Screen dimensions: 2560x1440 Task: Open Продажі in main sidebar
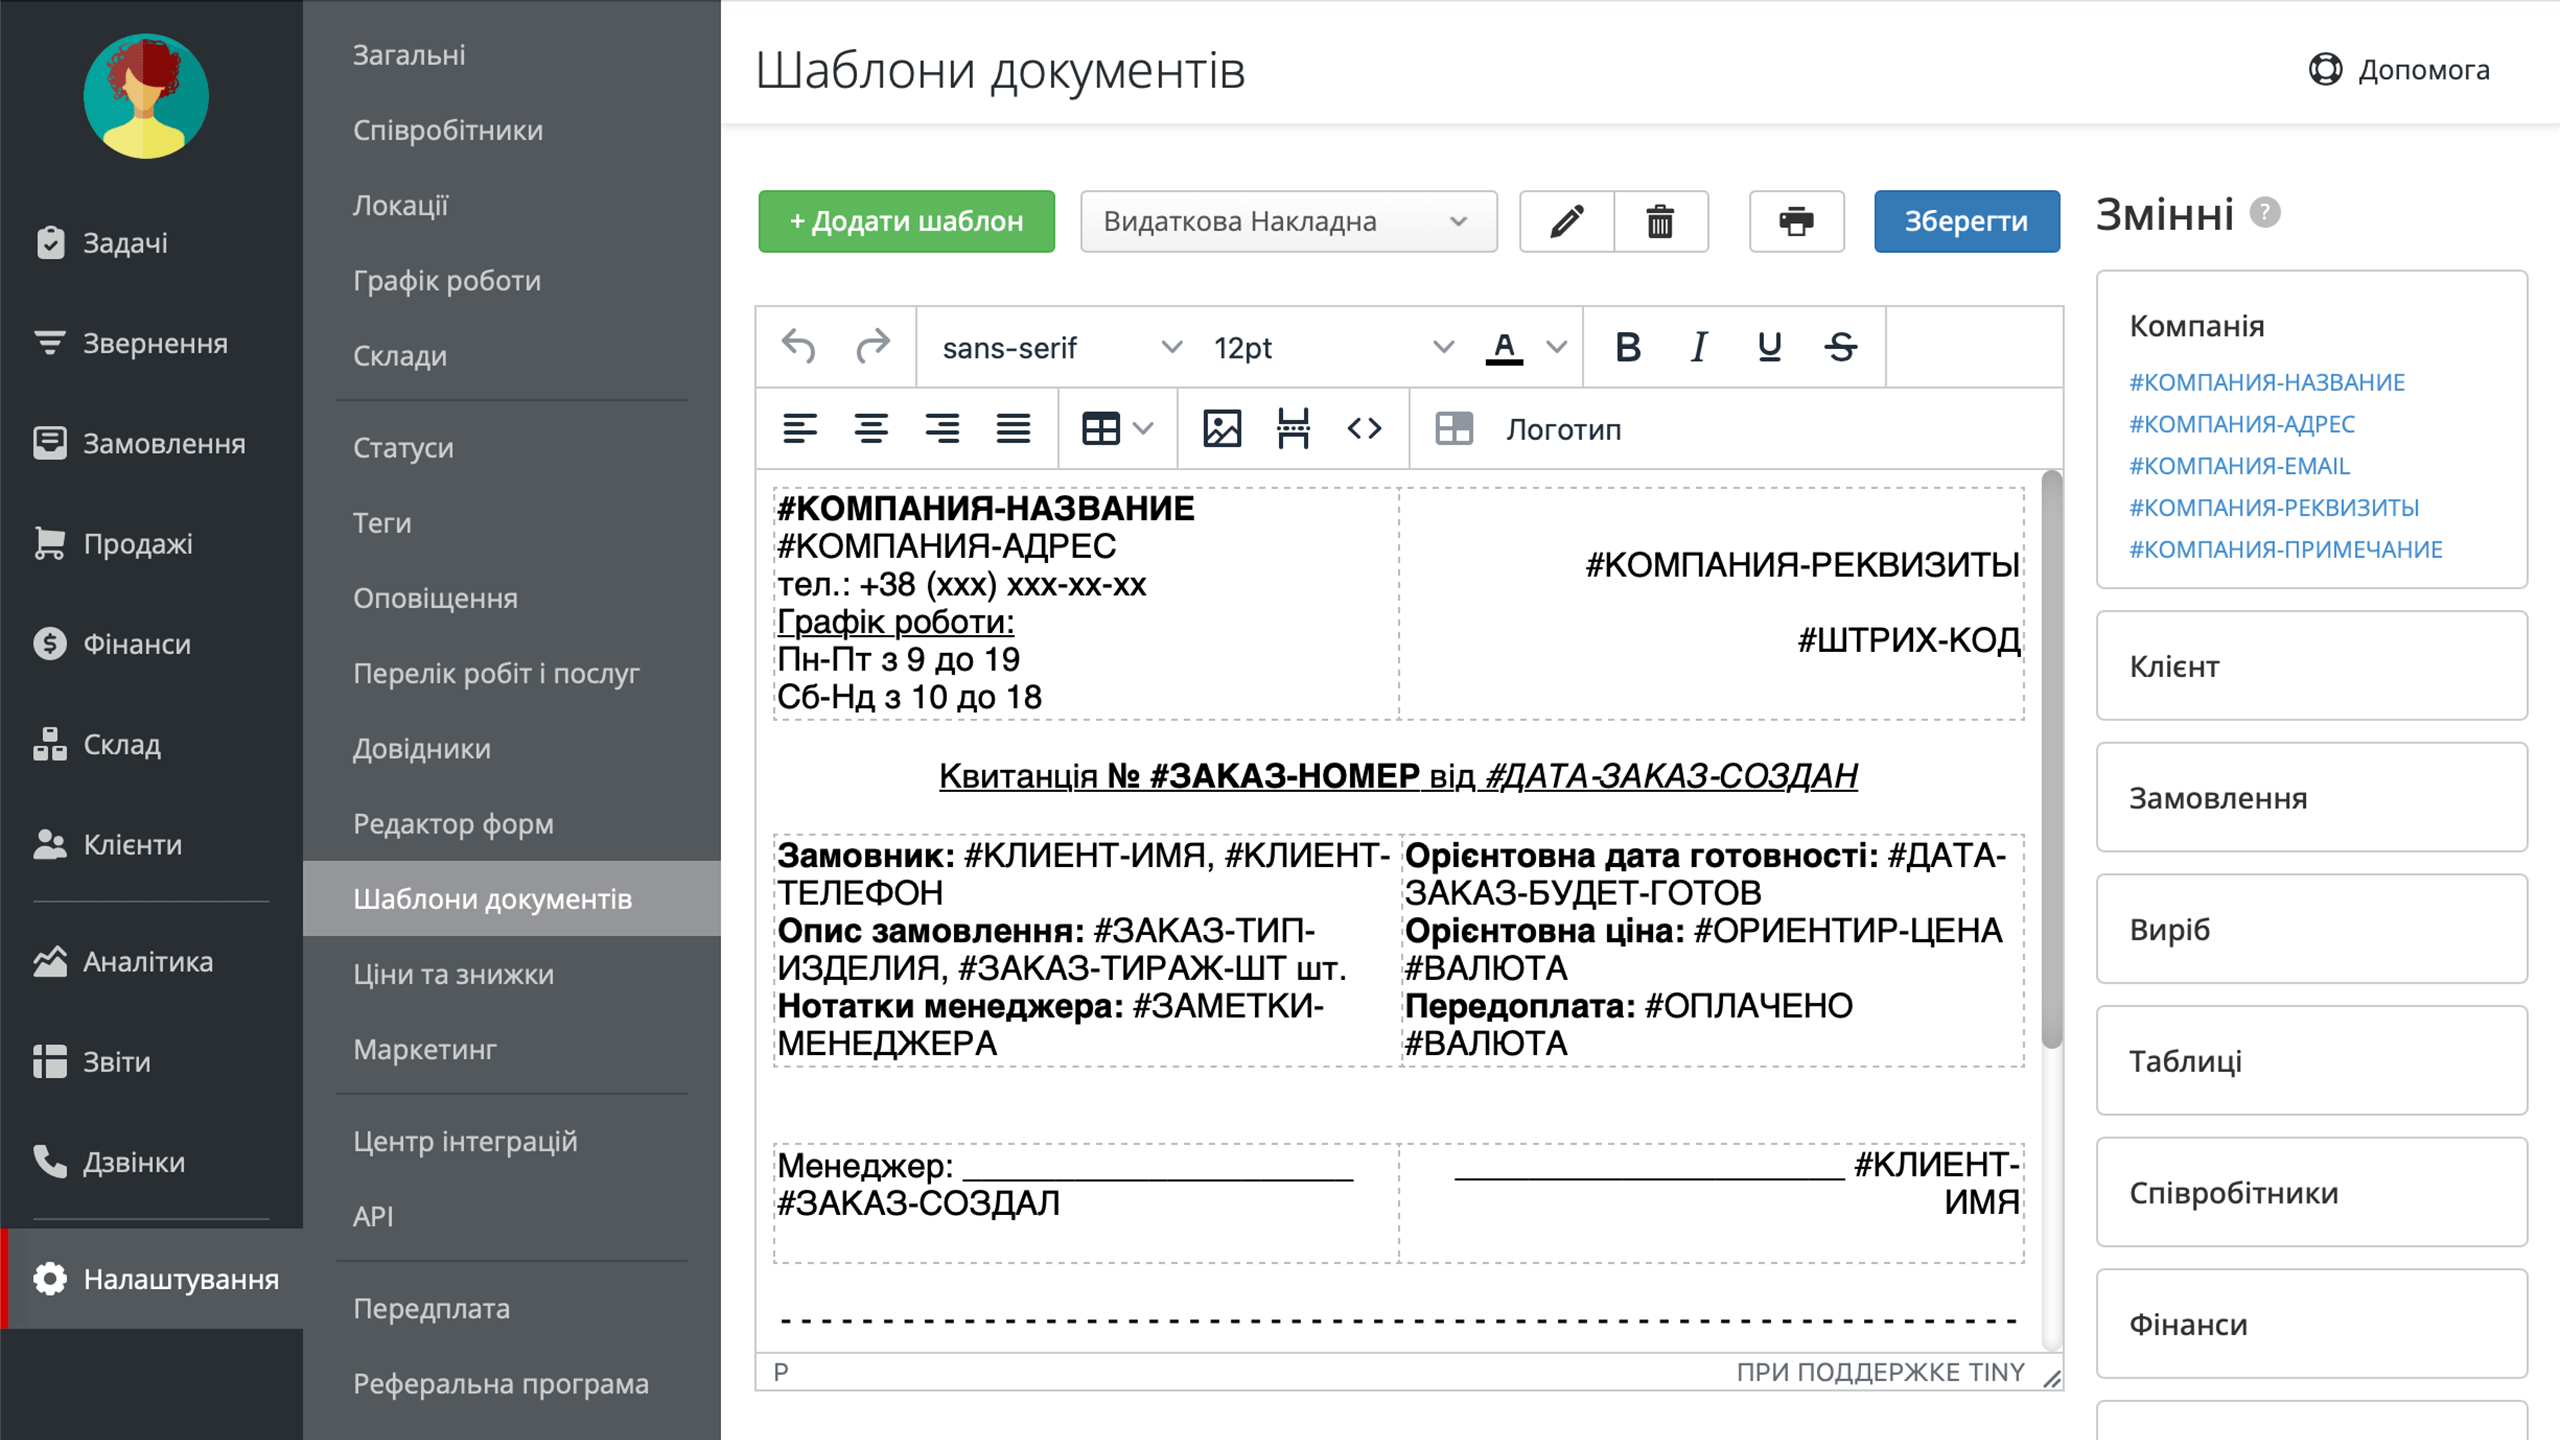coord(151,543)
